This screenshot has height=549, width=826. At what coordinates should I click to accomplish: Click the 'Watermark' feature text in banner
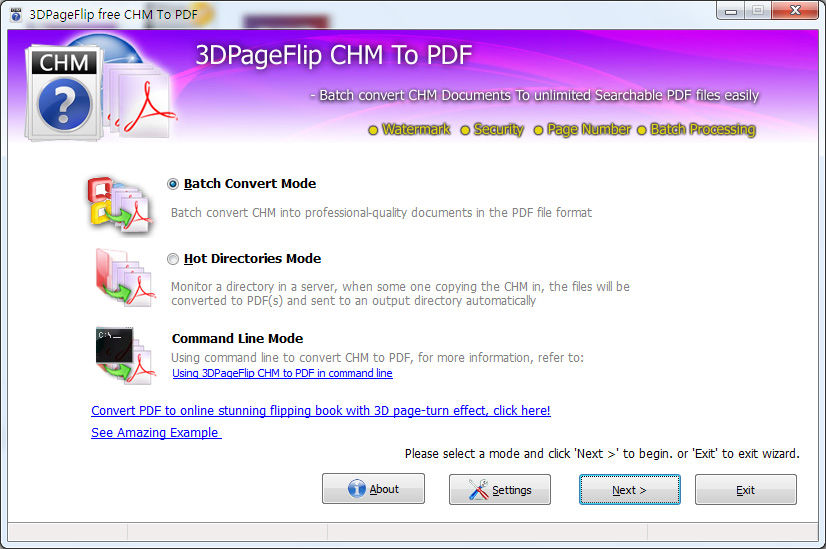pyautogui.click(x=416, y=130)
